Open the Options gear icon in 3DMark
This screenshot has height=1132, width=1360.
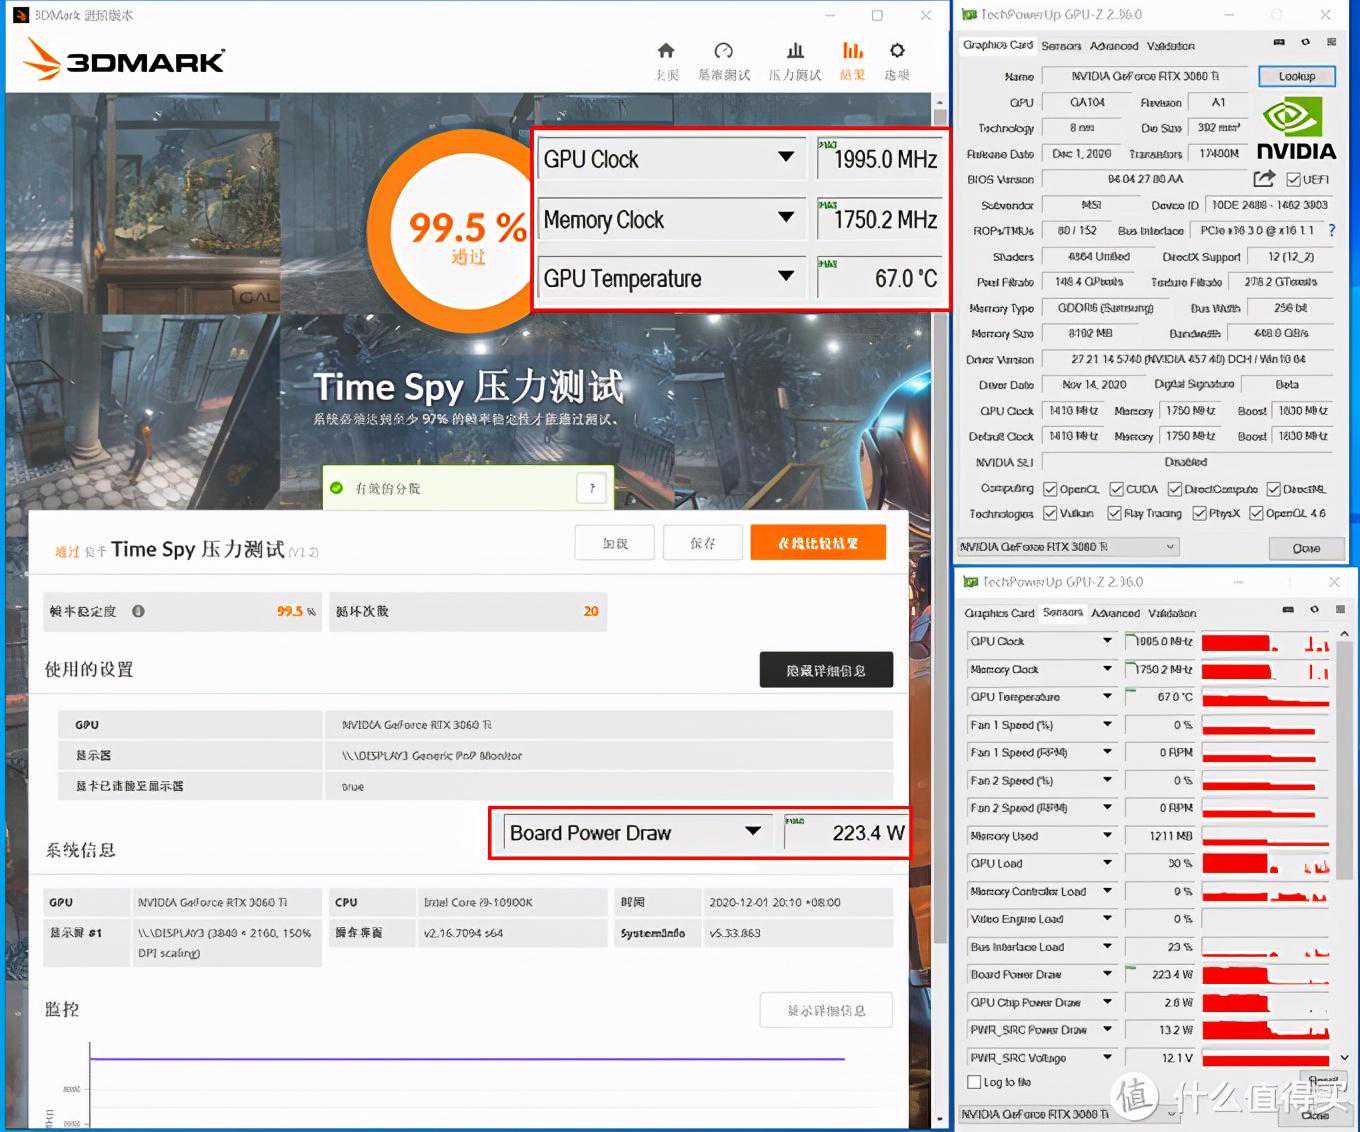(897, 52)
